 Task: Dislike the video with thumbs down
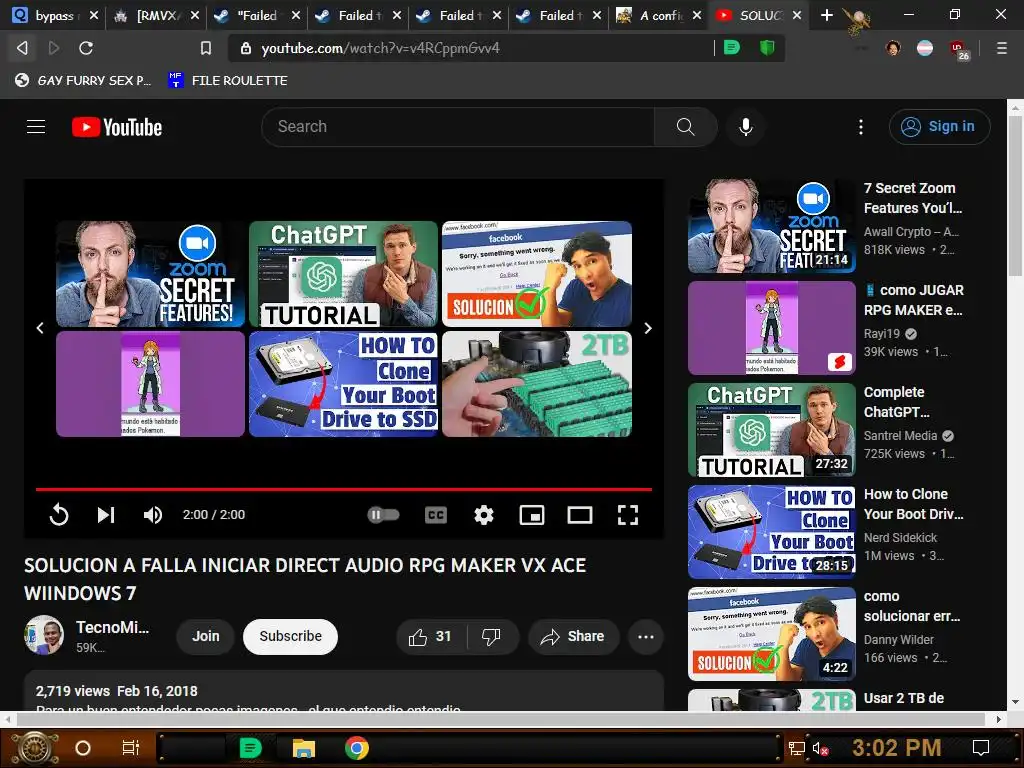pos(491,637)
